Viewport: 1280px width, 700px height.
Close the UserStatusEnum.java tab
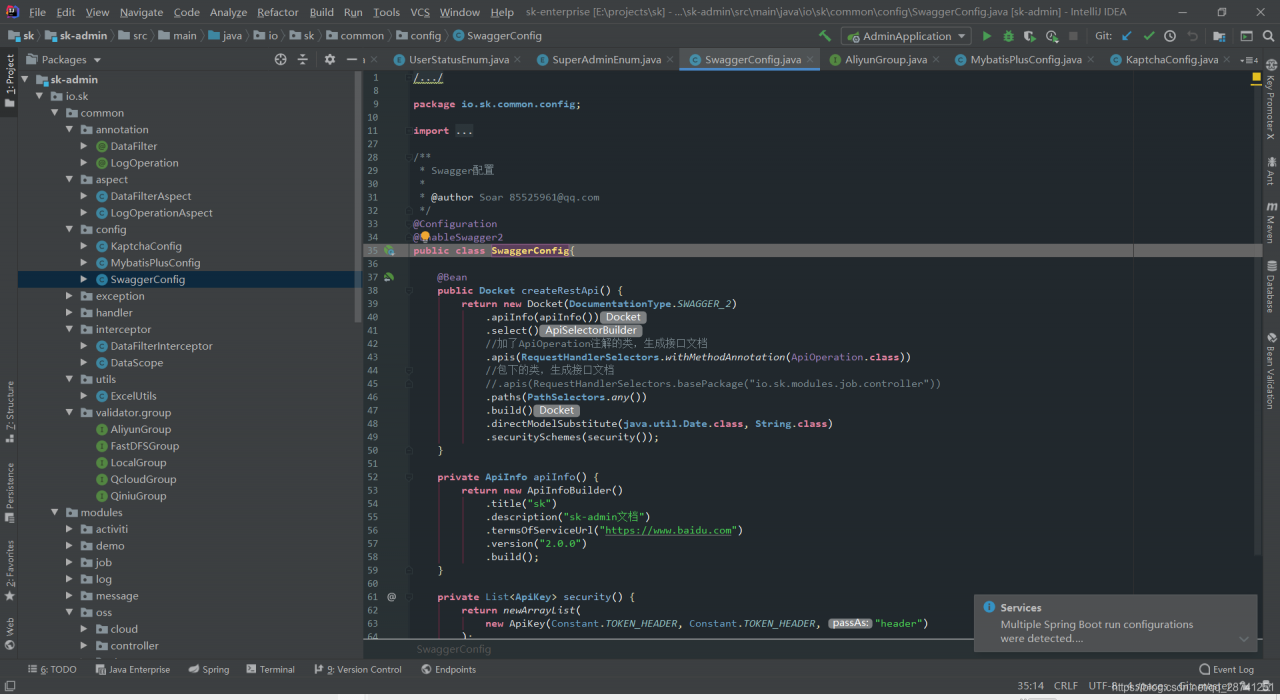coord(519,59)
